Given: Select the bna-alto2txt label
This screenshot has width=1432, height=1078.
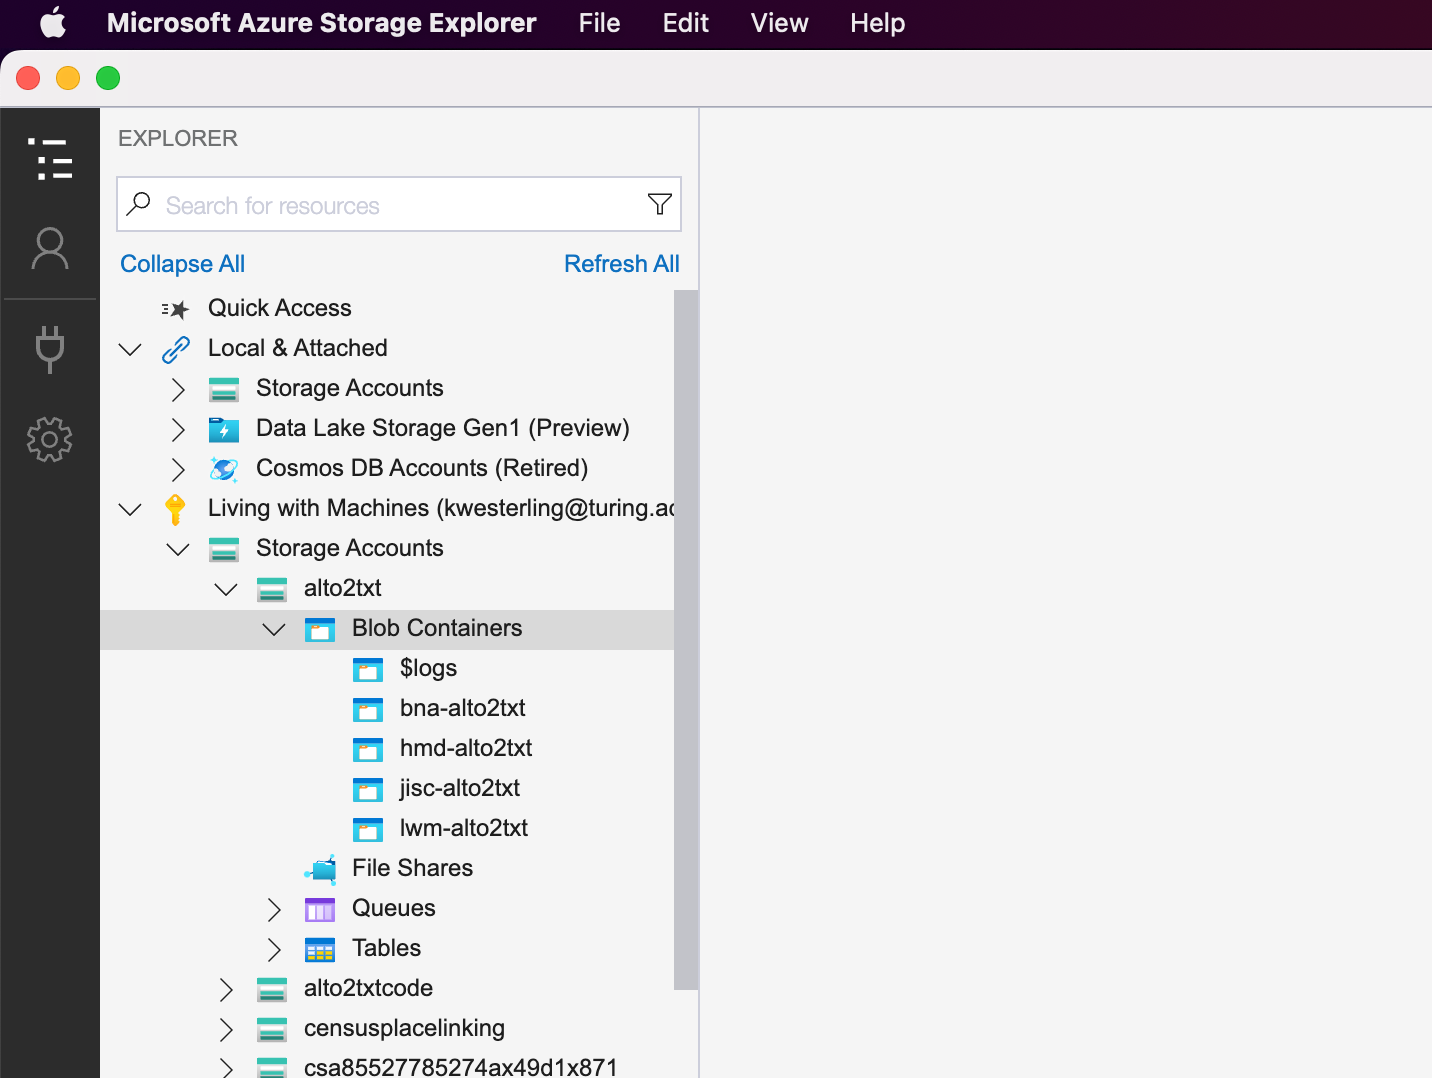Looking at the screenshot, I should (462, 708).
